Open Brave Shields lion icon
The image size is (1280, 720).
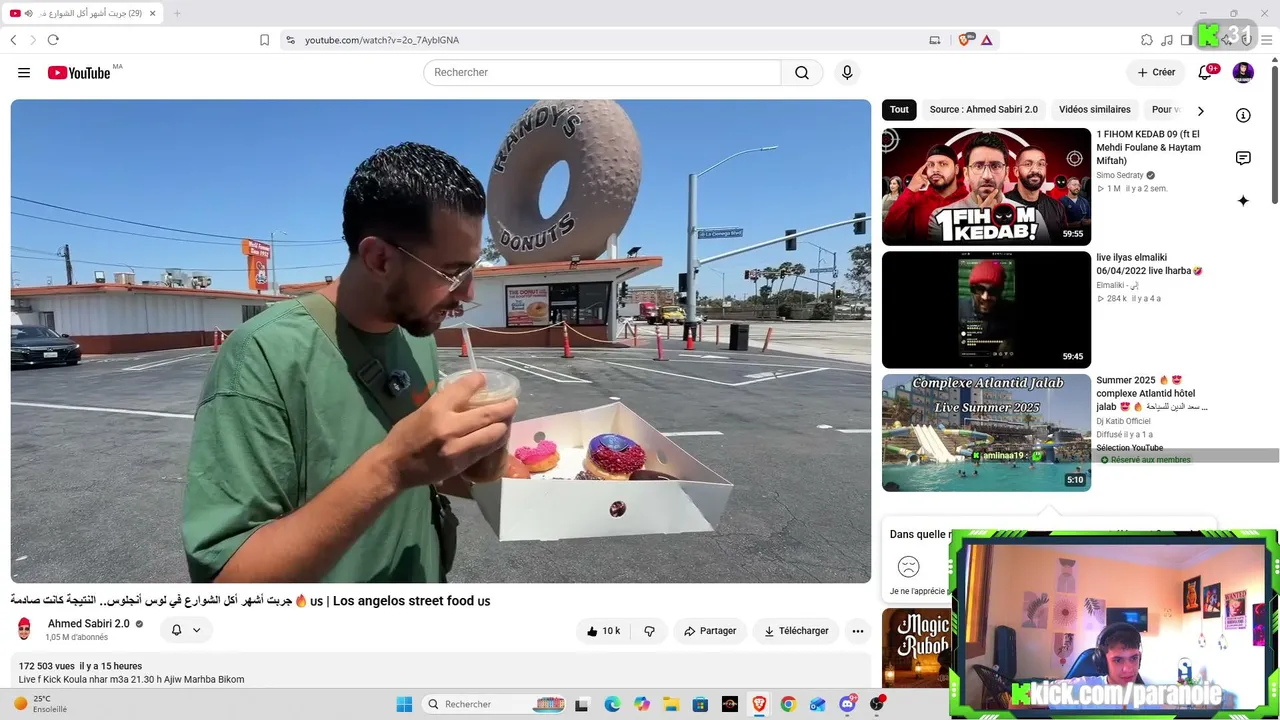(965, 40)
